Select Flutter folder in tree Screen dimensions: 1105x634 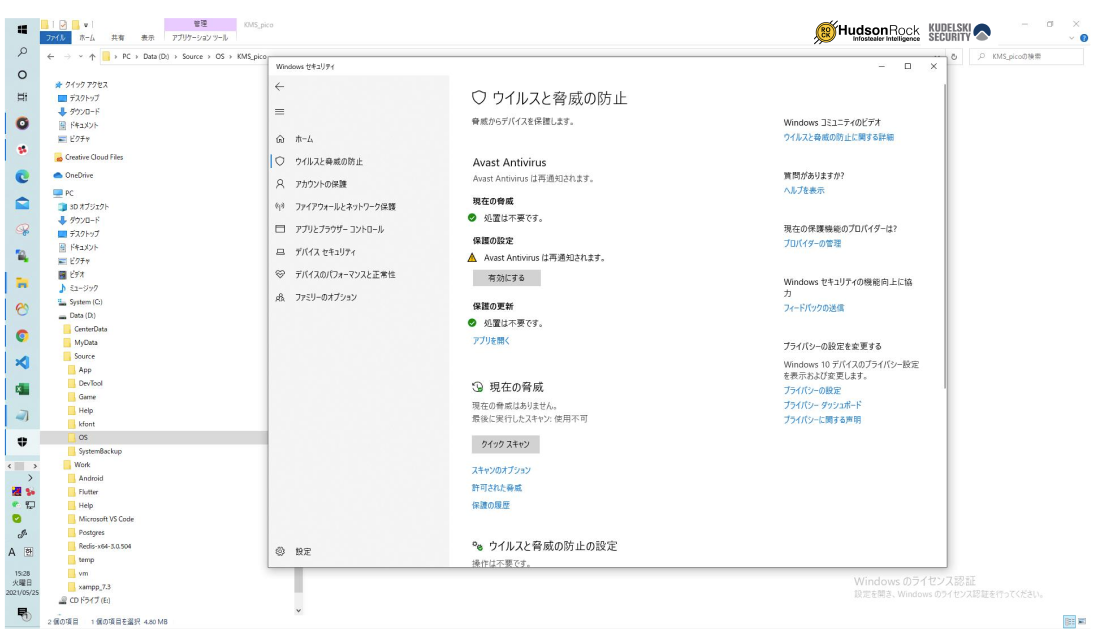(88, 492)
